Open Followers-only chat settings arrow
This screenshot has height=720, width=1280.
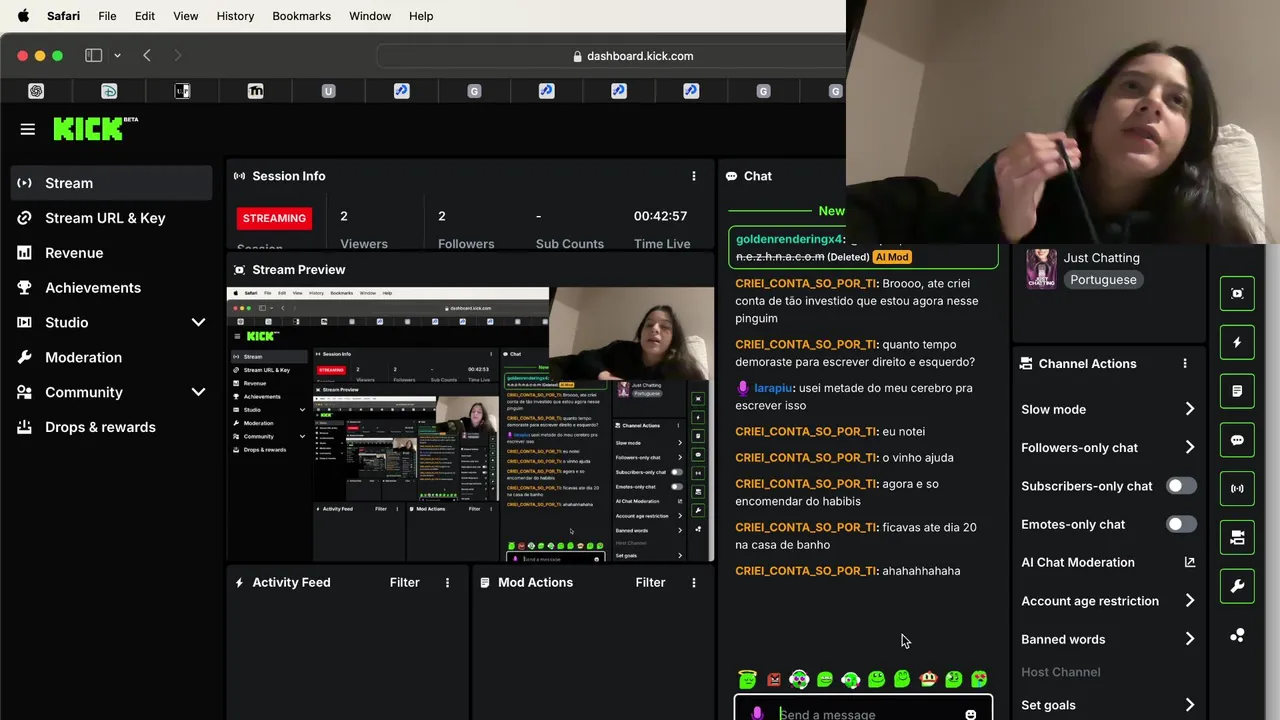click(1189, 447)
